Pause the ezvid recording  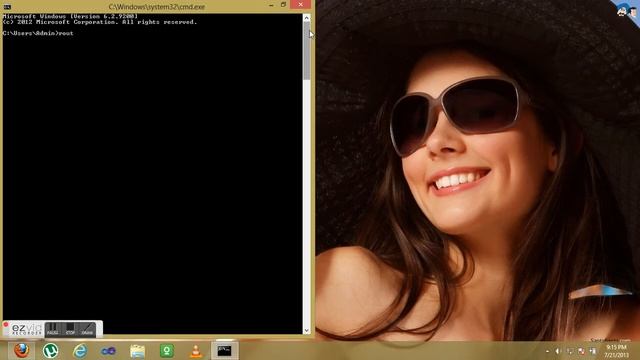pyautogui.click(x=53, y=329)
